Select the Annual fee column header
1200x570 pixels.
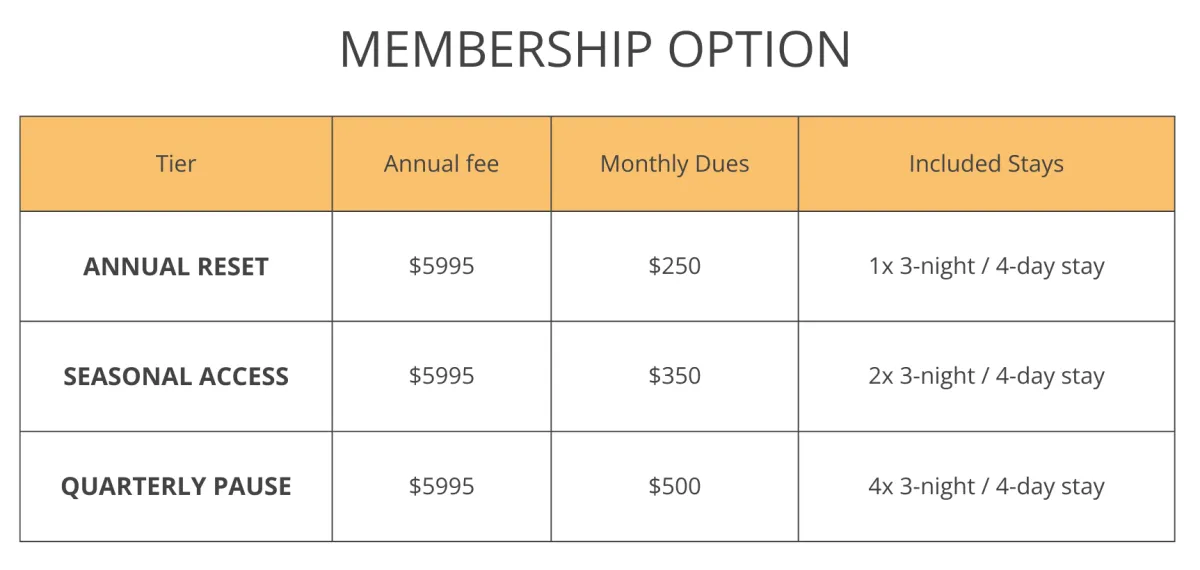441,164
